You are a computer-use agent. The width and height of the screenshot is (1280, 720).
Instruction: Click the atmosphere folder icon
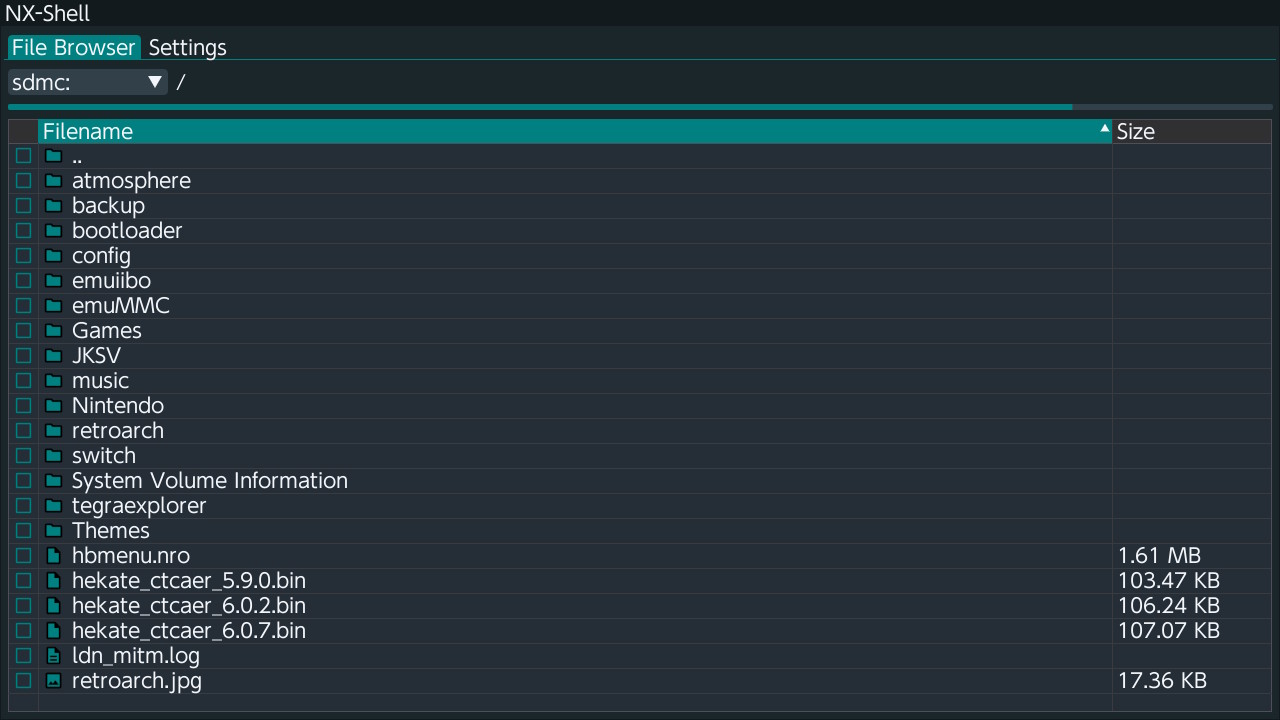pyautogui.click(x=54, y=181)
